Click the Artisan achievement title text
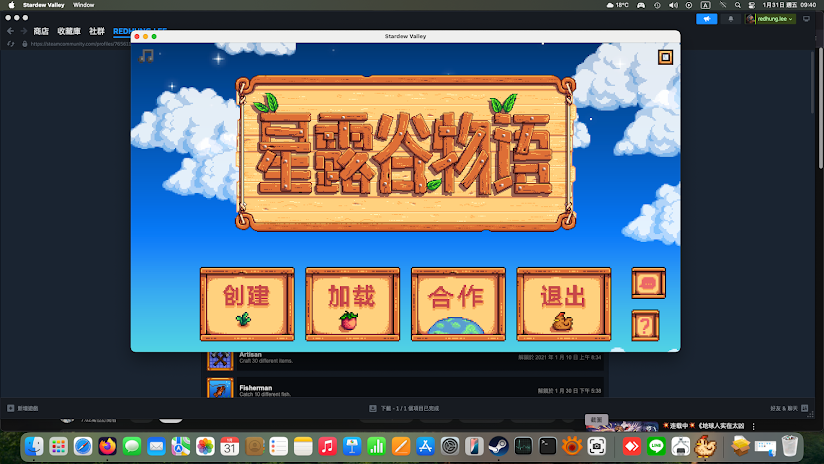 pyautogui.click(x=250, y=355)
